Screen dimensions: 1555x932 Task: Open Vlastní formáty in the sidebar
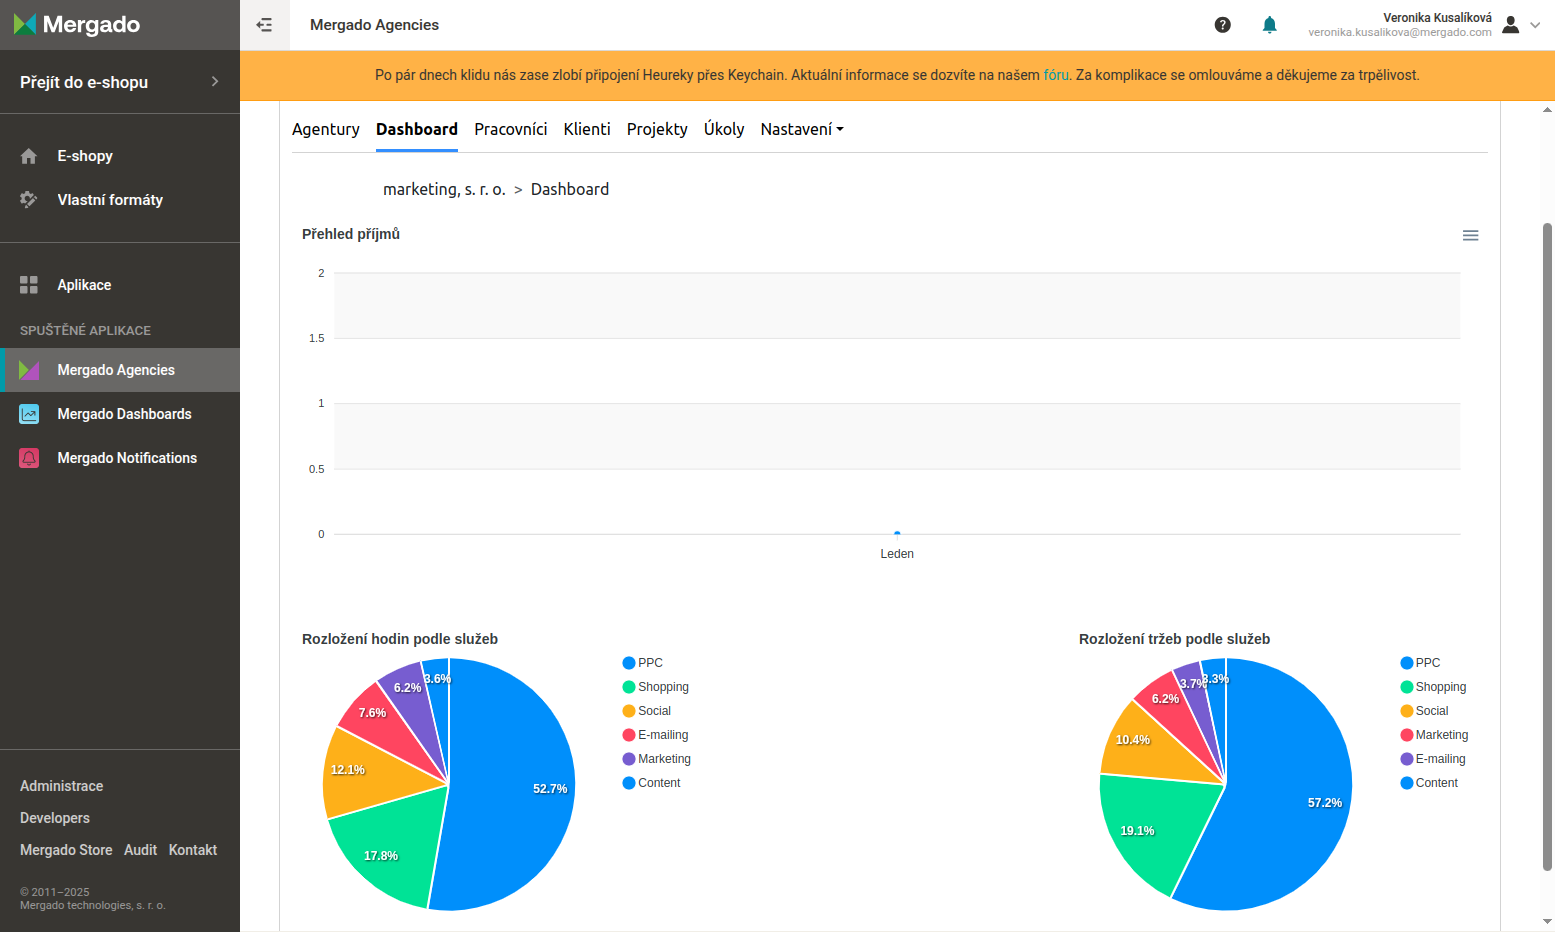coord(110,200)
